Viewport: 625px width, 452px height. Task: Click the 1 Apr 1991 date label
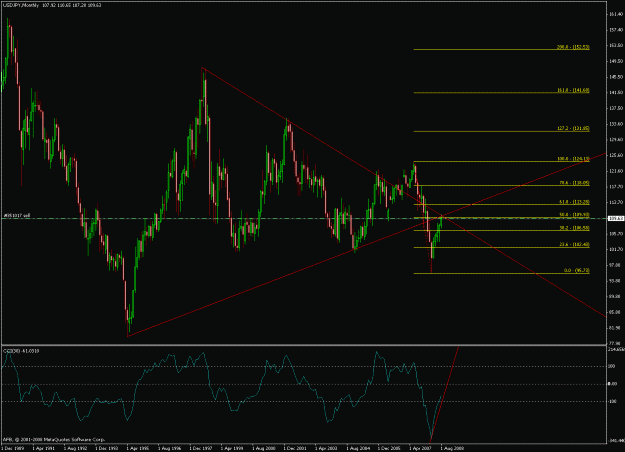(x=44, y=448)
